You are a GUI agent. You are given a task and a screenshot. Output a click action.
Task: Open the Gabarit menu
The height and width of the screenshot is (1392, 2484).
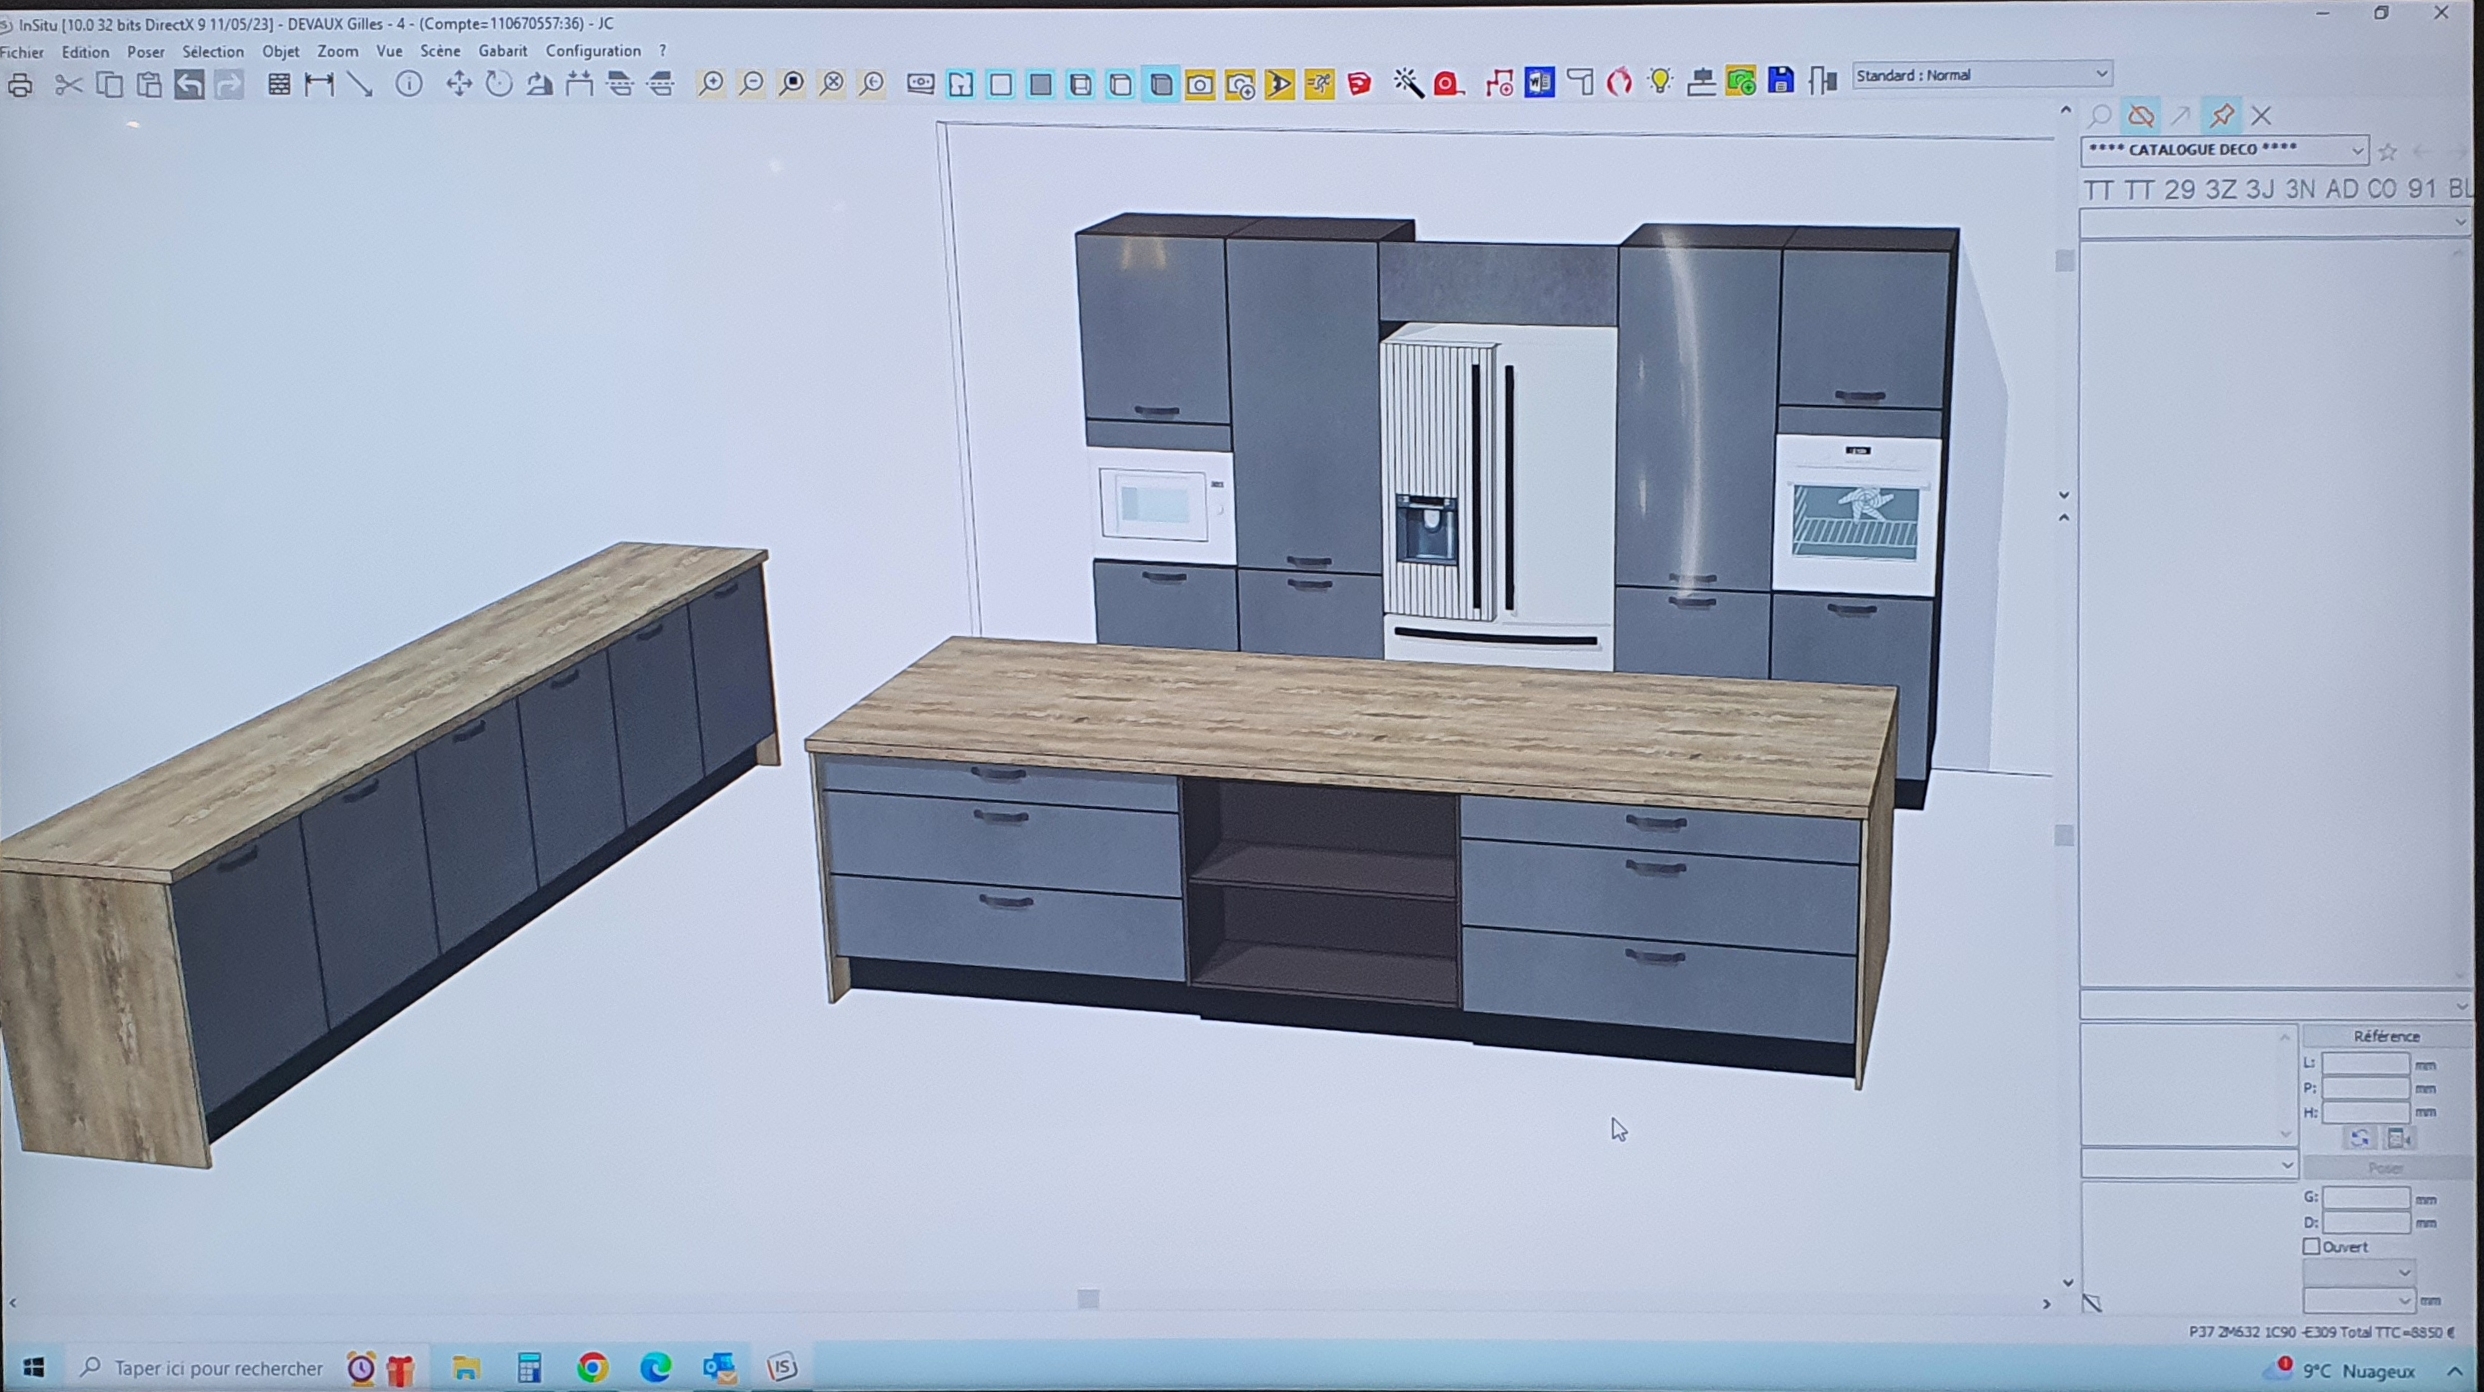tap(502, 51)
